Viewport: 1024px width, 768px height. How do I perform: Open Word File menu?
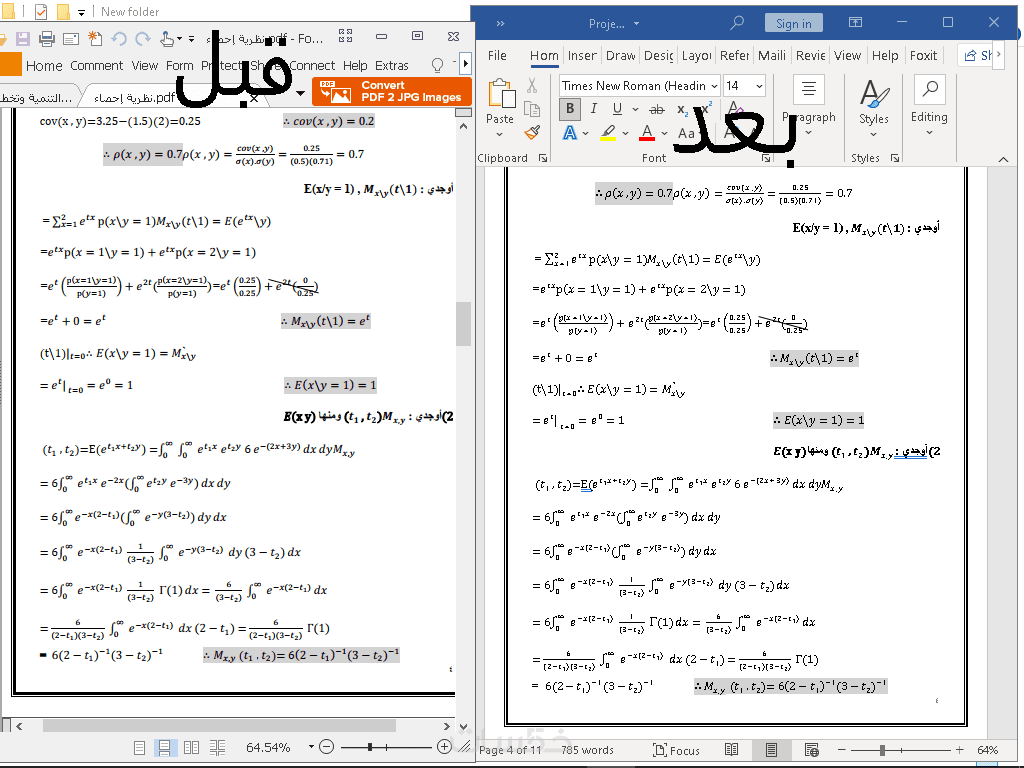pos(497,56)
